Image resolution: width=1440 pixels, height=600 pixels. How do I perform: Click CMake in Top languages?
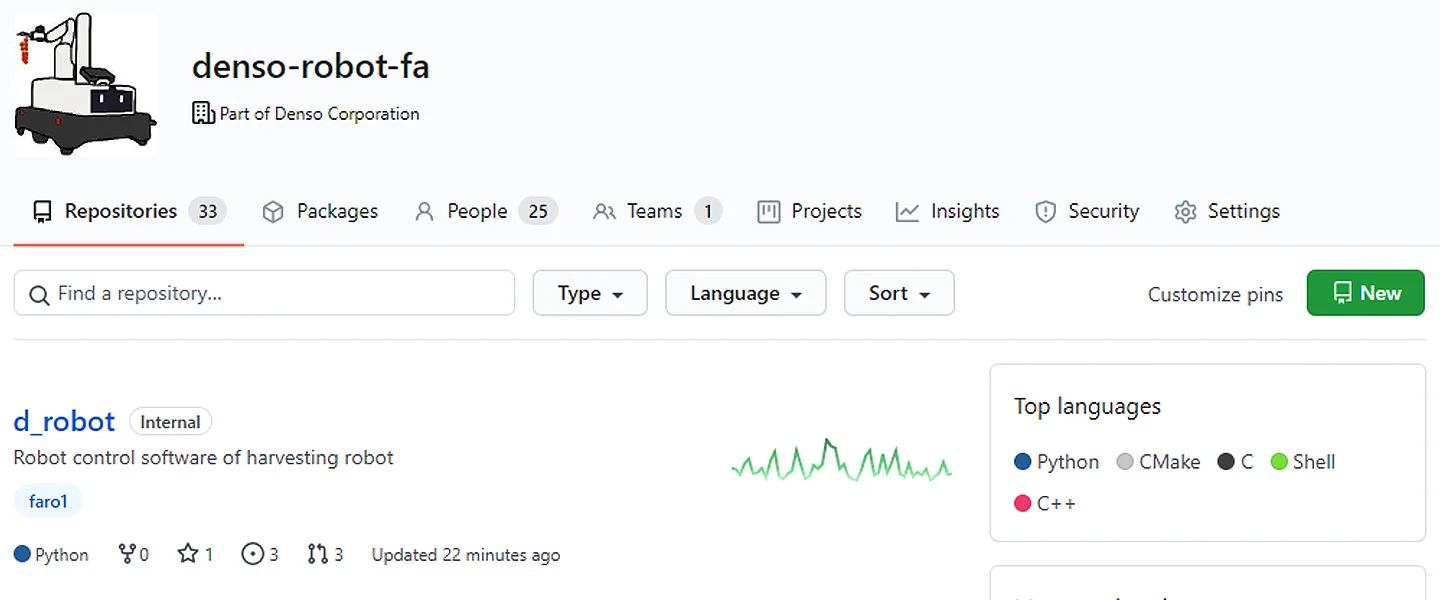(1158, 462)
